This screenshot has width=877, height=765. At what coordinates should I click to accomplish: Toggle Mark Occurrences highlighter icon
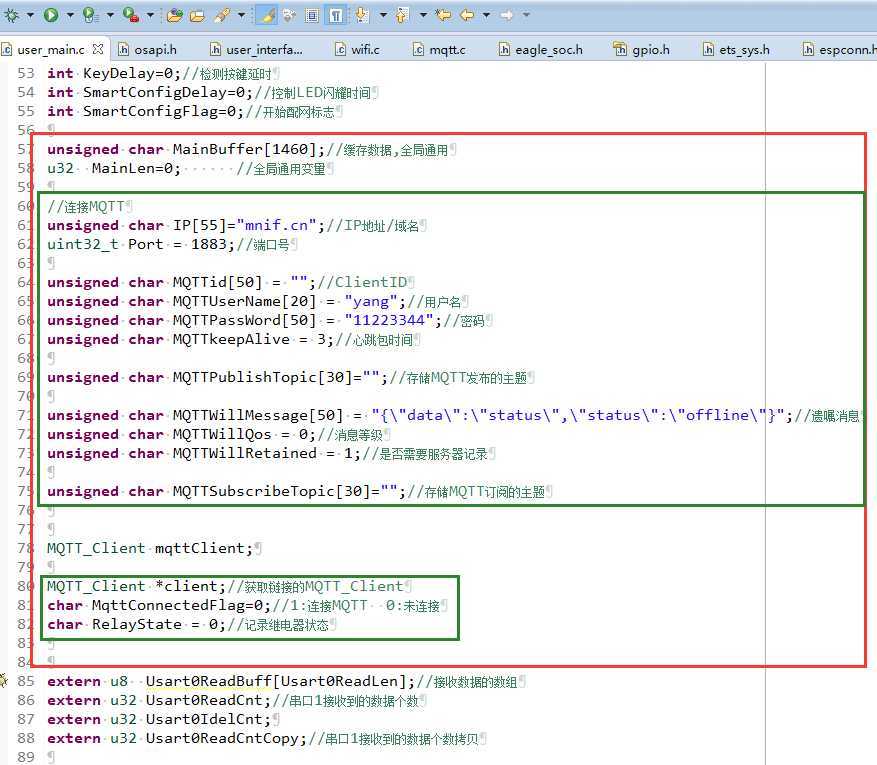[267, 15]
